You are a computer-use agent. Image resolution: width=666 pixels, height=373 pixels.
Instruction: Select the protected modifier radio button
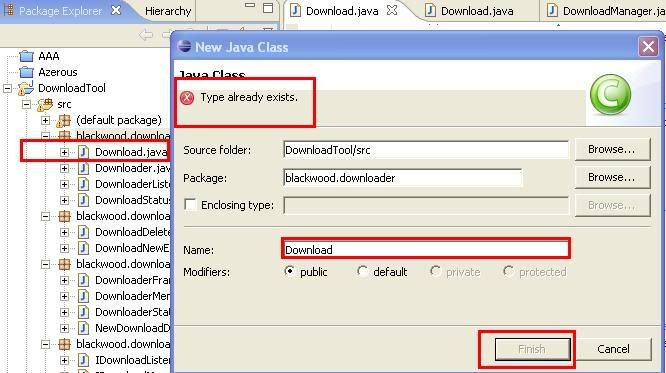coord(508,271)
